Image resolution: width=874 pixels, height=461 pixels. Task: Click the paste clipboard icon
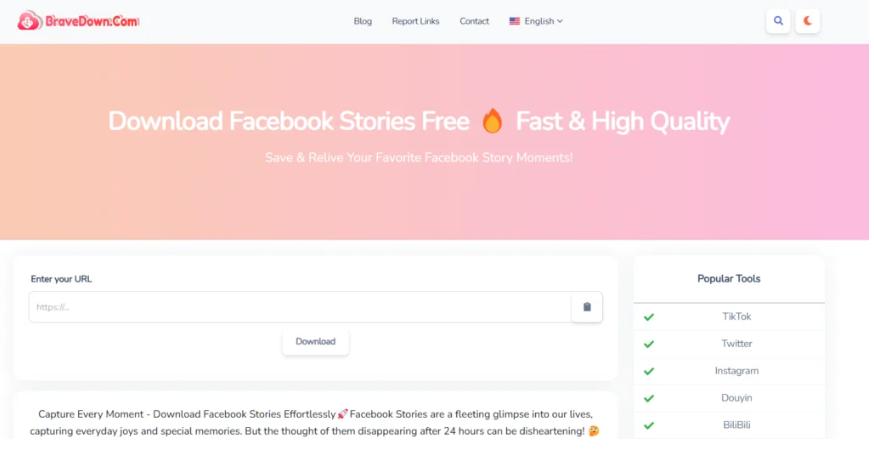coord(587,307)
